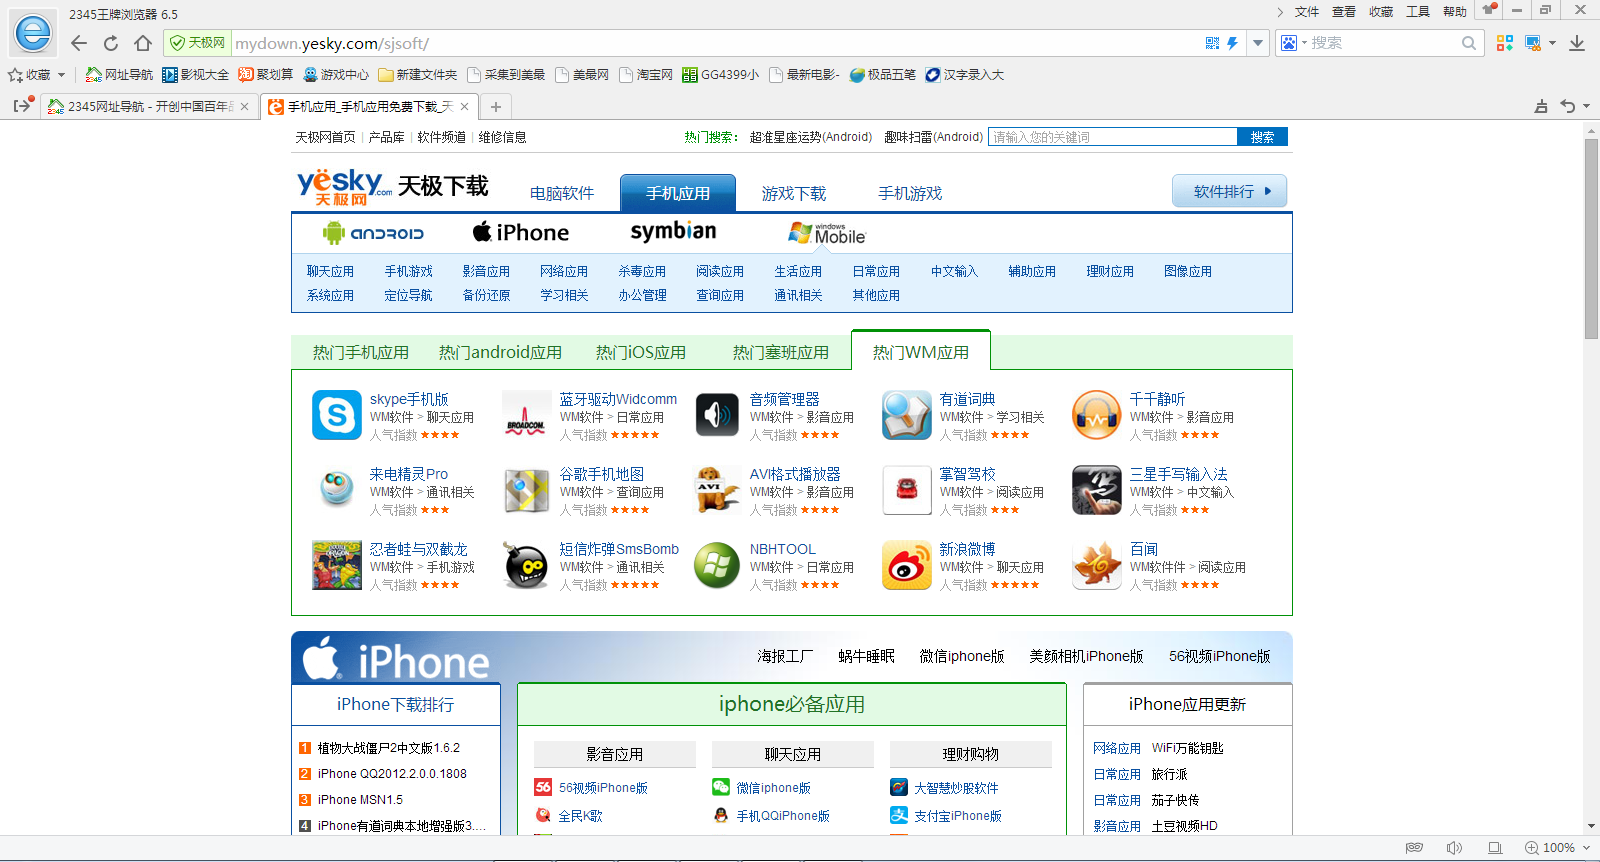Image resolution: width=1600 pixels, height=862 pixels.
Task: Select the symbian platform logo
Action: [673, 232]
